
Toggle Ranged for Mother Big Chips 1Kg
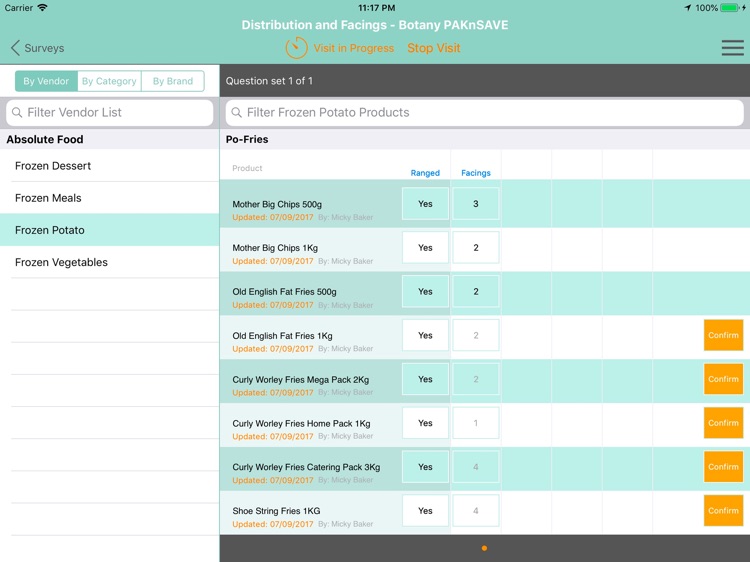pyautogui.click(x=425, y=248)
